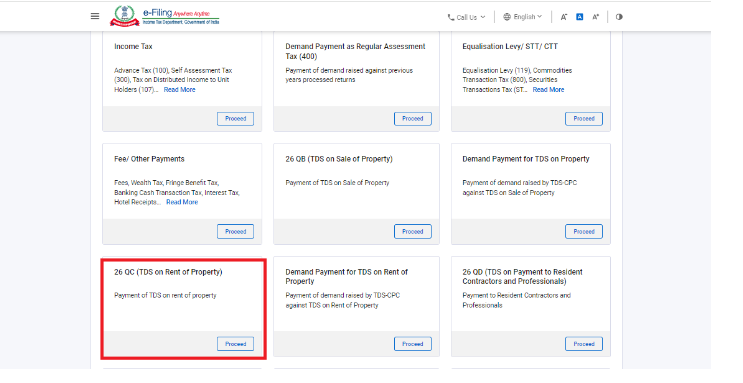Screen dimensions: 743x383
Task: Click '26 QB (TDS on Sale of Property)' title
Action: coord(339,159)
